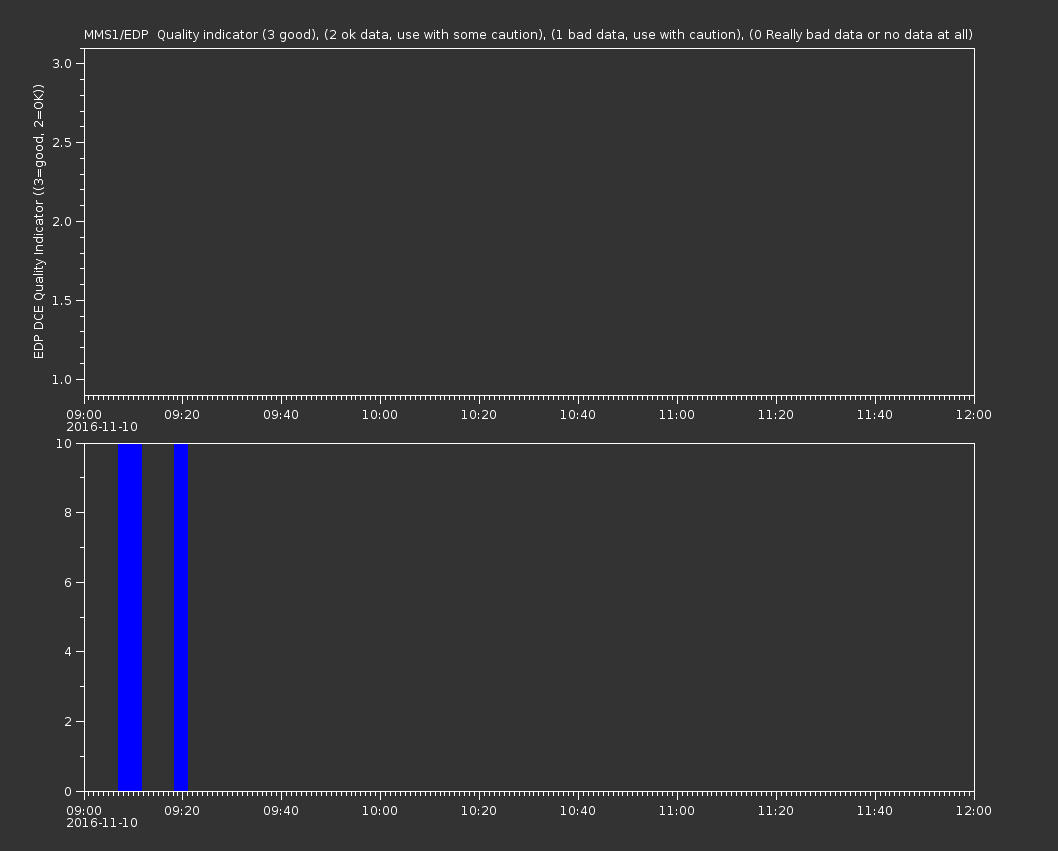1058x851 pixels.
Task: Click the 10:00 label under the bar plot
Action: 380,810
